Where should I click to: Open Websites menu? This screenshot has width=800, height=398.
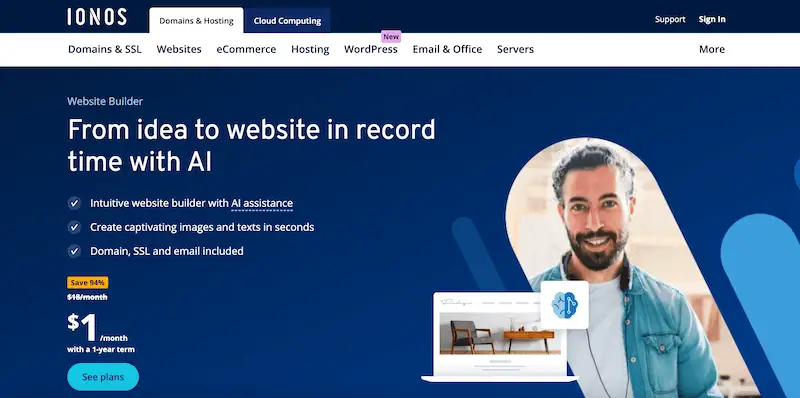click(179, 49)
